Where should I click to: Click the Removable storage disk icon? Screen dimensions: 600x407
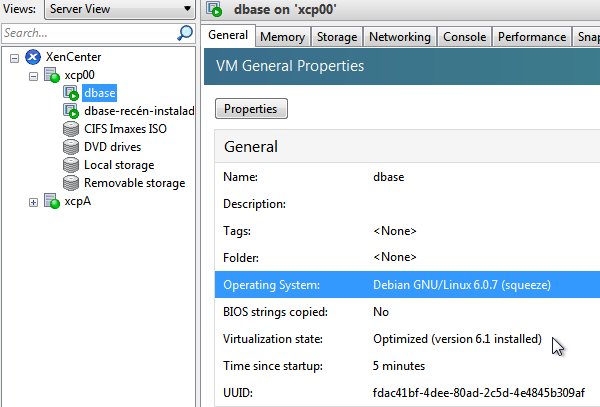[x=71, y=183]
